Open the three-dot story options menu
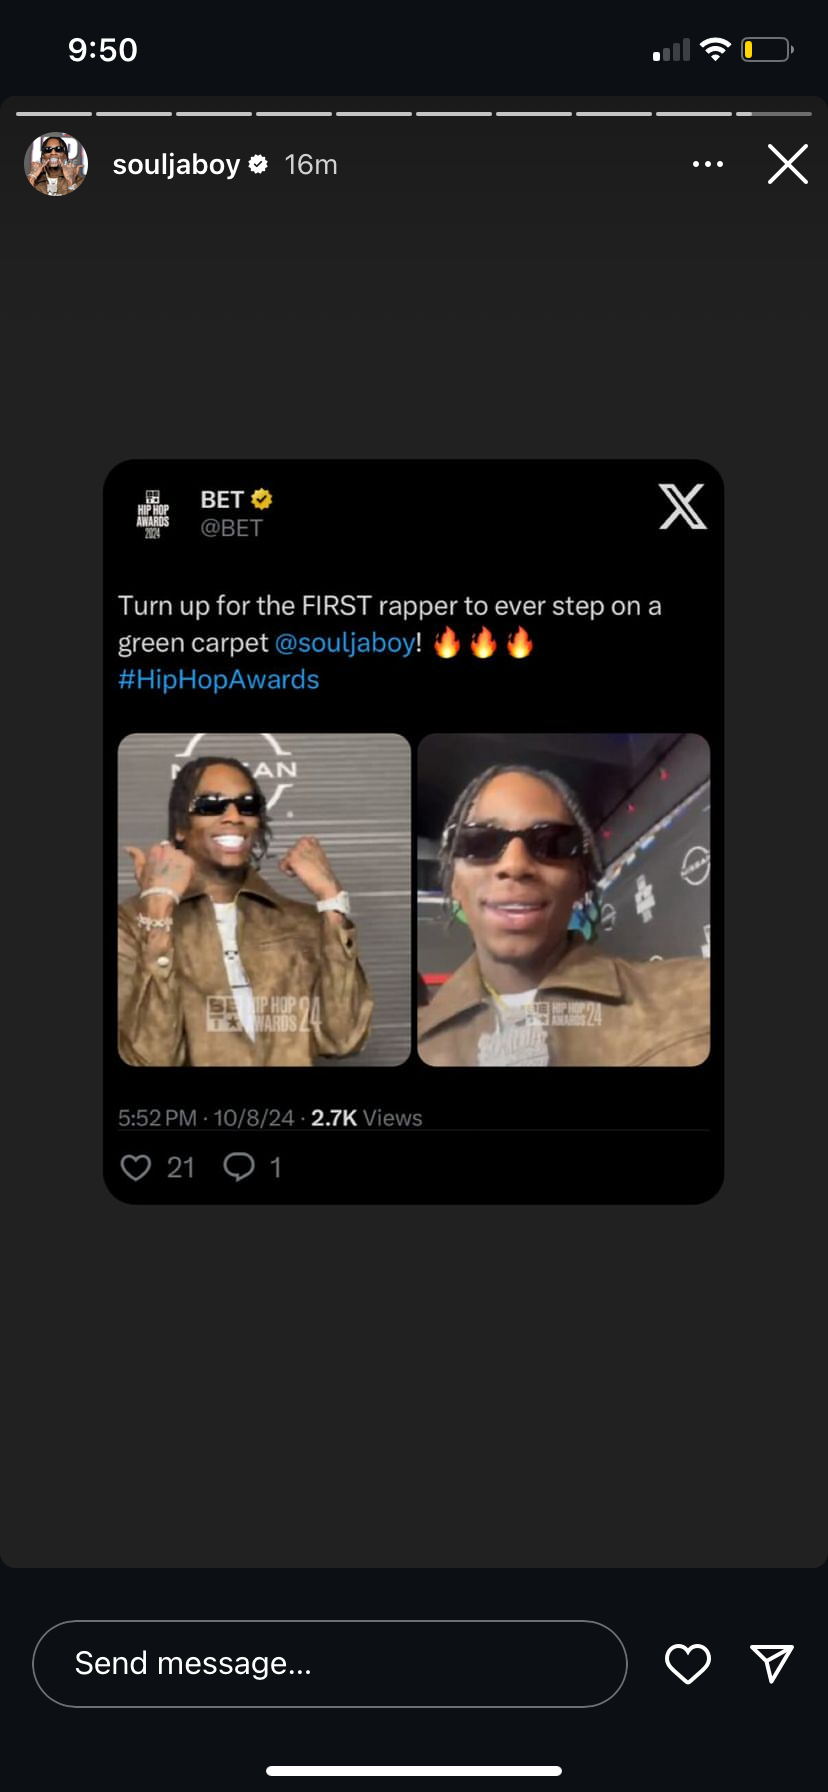Screen dimensions: 828x1792 coord(708,164)
